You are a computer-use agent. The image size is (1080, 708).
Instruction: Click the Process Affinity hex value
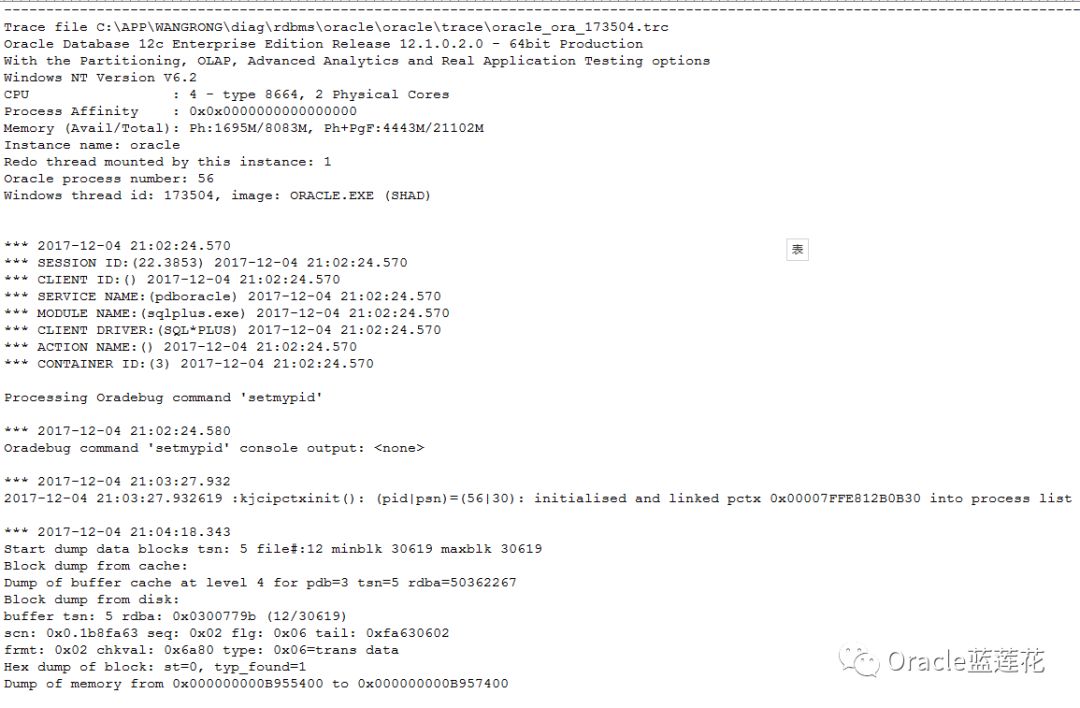click(273, 111)
